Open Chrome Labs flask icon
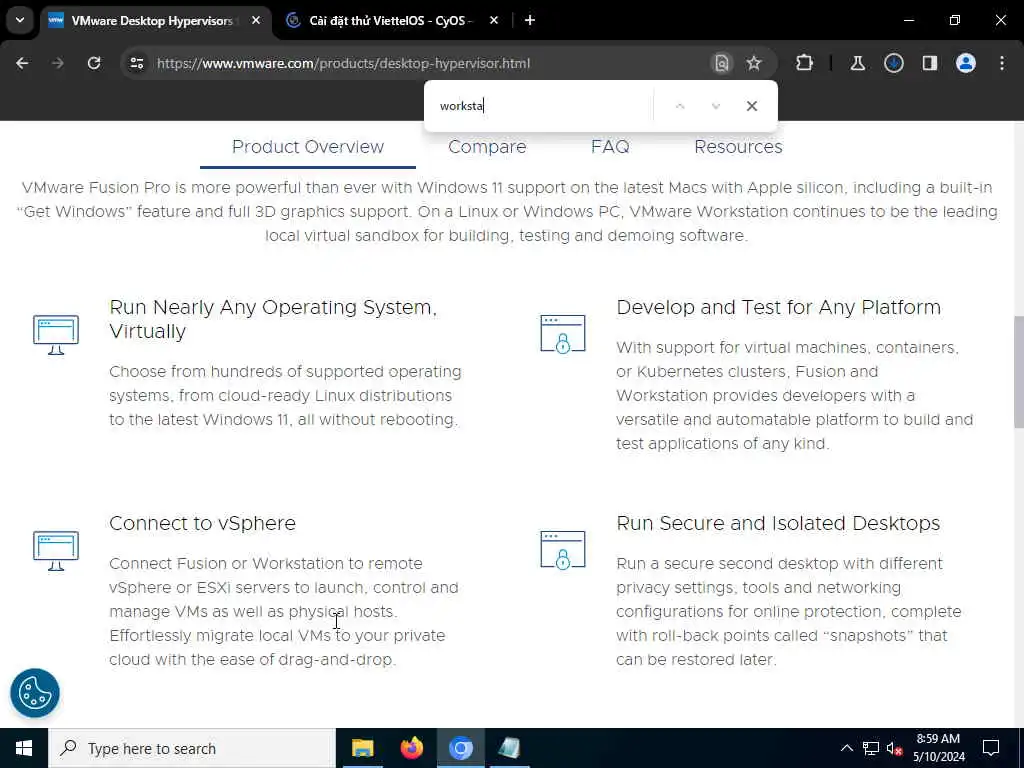This screenshot has width=1024, height=768. coord(857,63)
